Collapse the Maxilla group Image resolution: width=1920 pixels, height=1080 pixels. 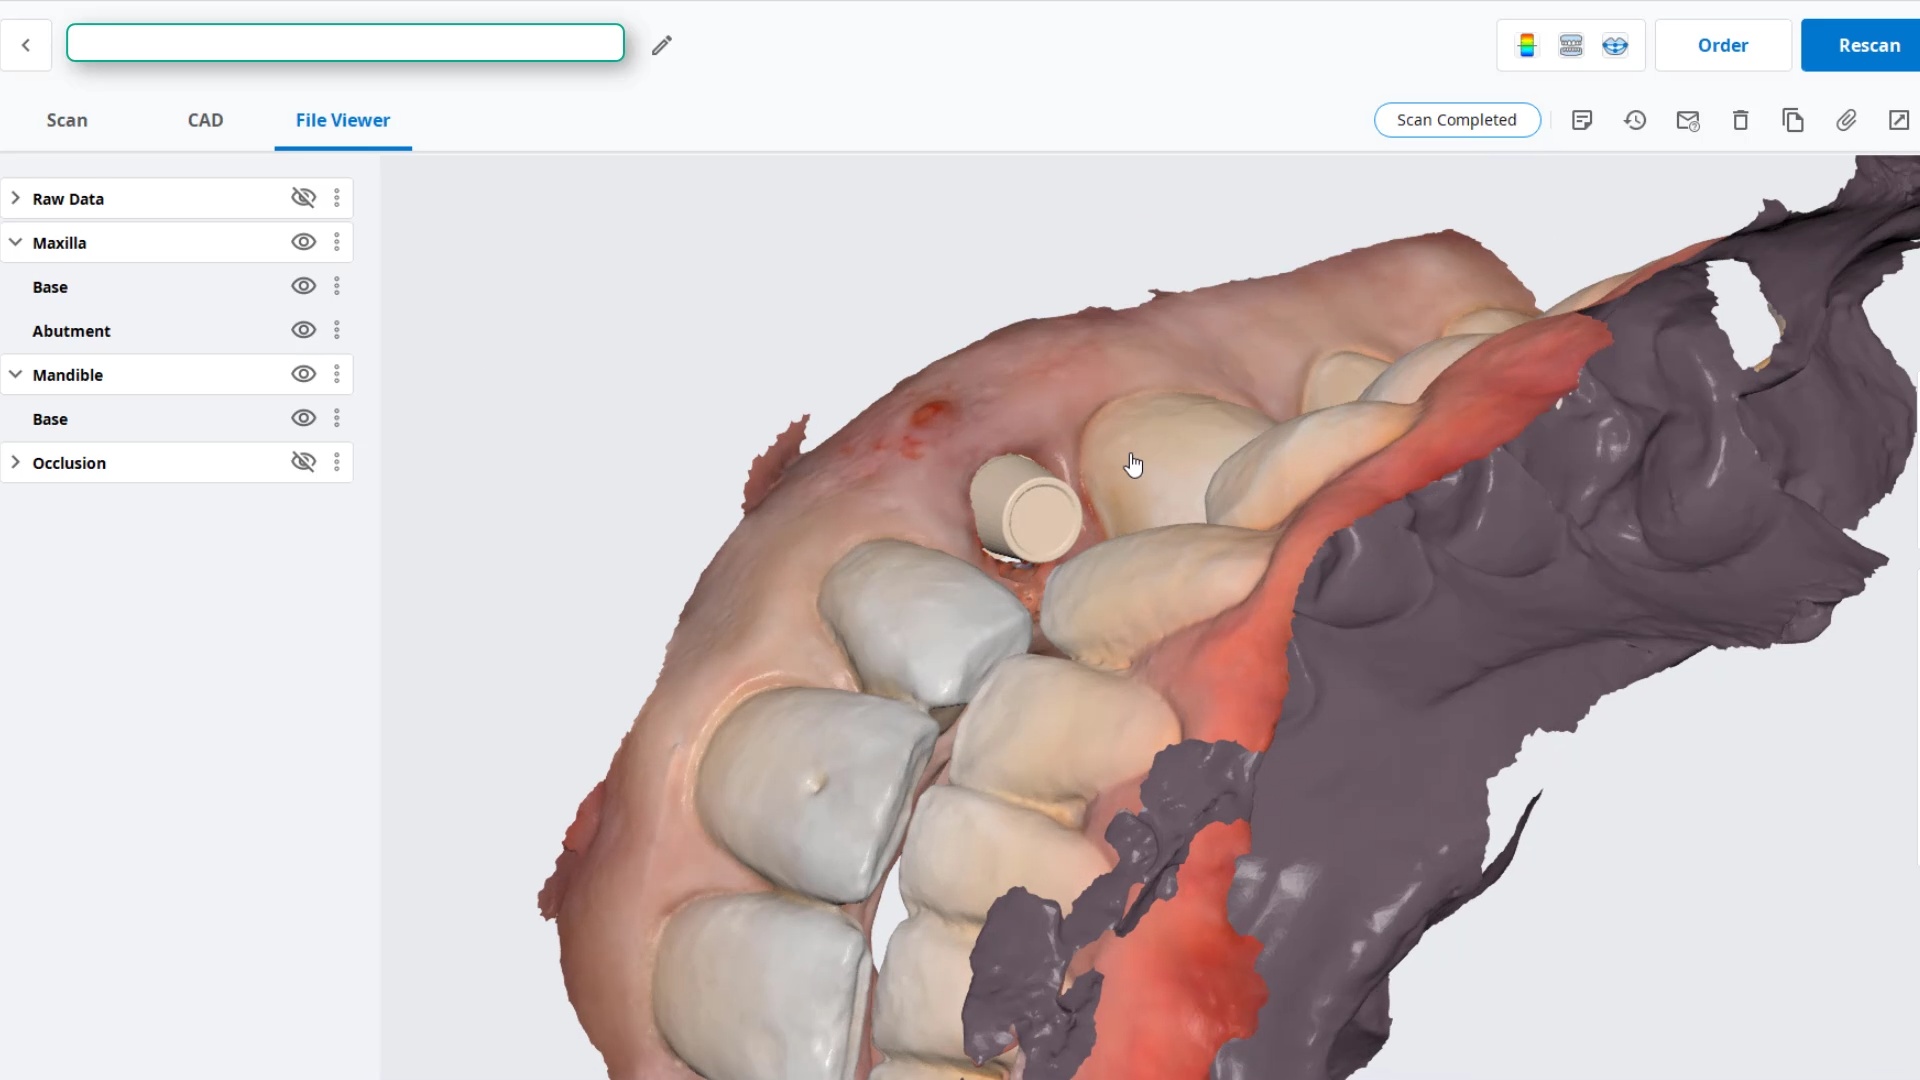click(15, 242)
